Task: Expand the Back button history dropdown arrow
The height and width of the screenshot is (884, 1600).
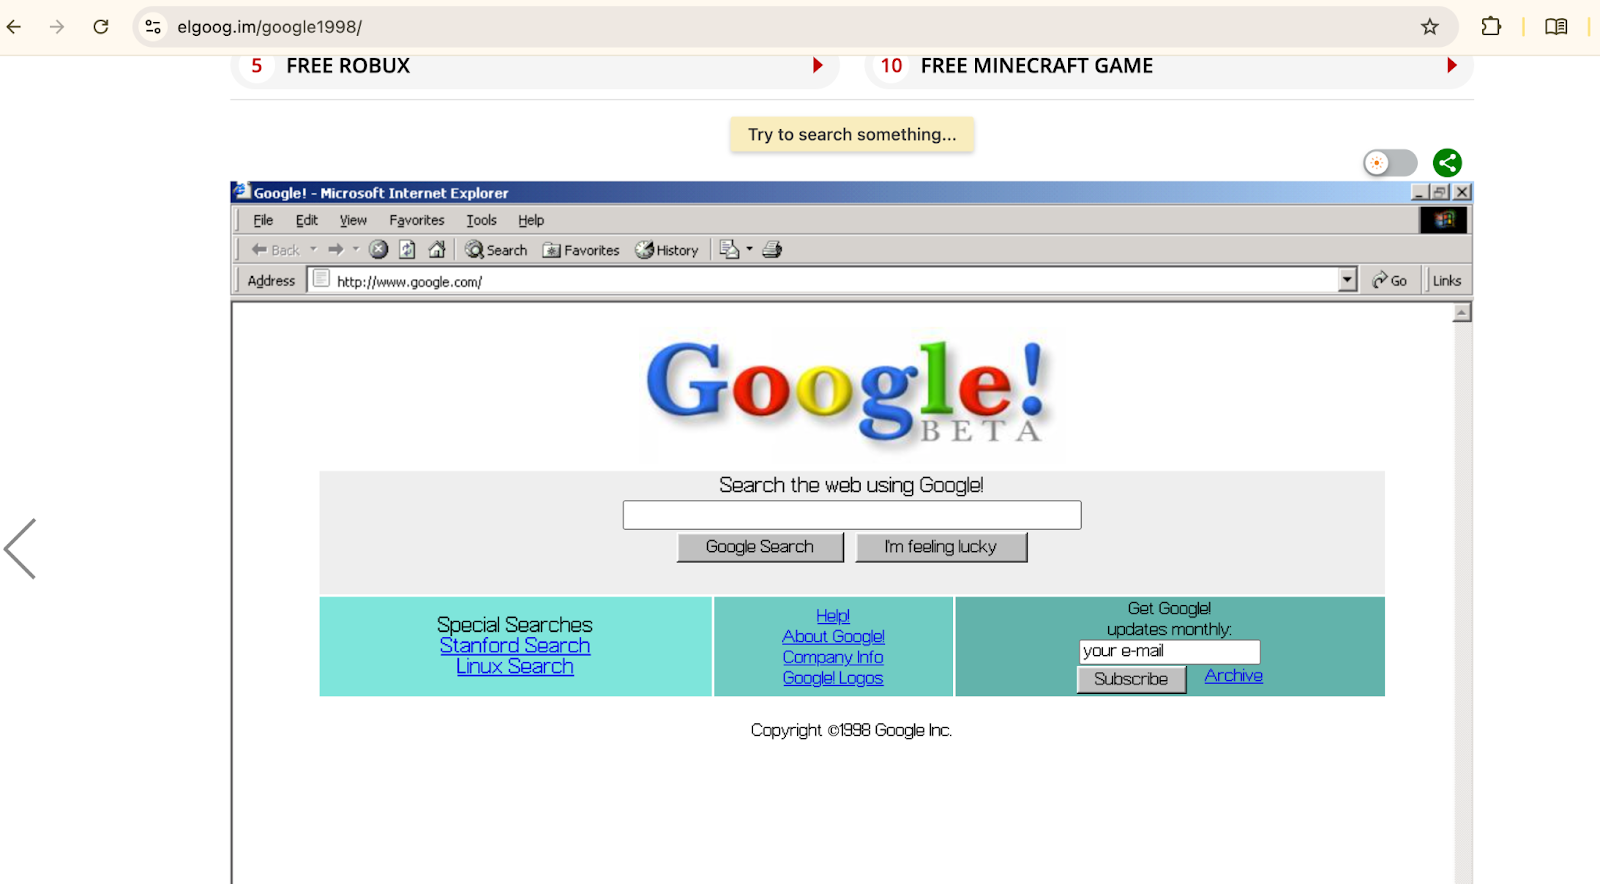Action: pyautogui.click(x=313, y=249)
